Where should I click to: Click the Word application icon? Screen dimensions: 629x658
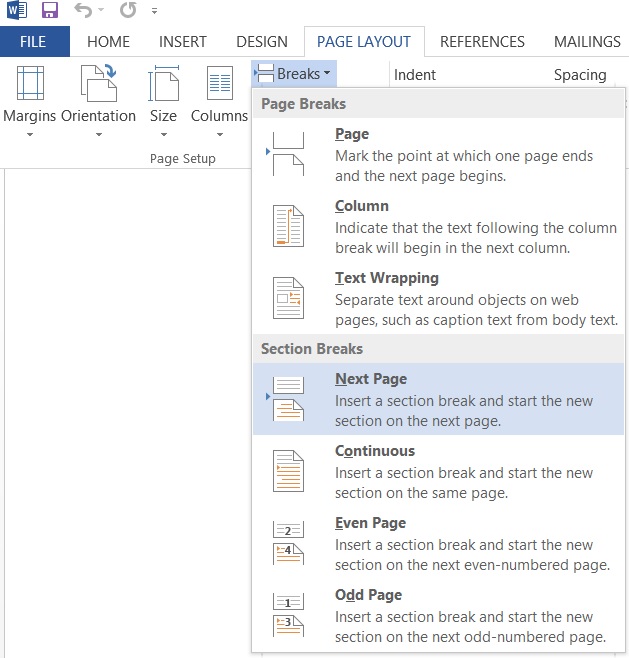tap(17, 10)
